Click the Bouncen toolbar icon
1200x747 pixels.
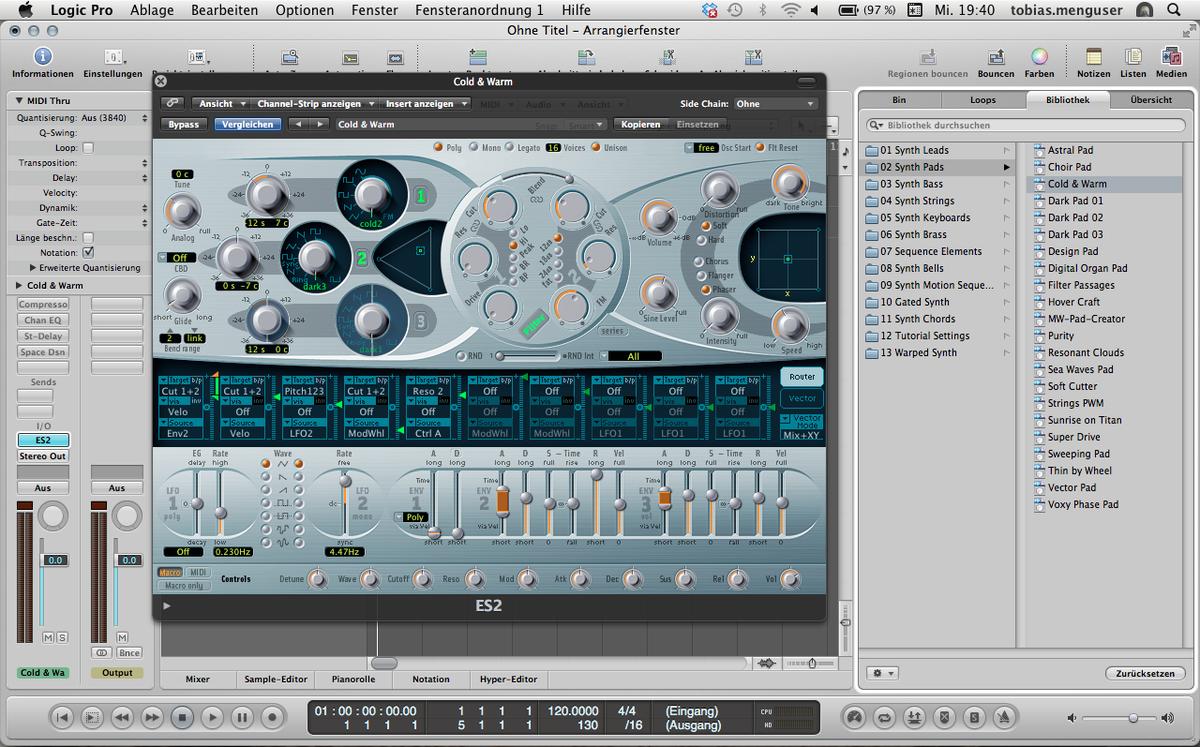[x=996, y=57]
